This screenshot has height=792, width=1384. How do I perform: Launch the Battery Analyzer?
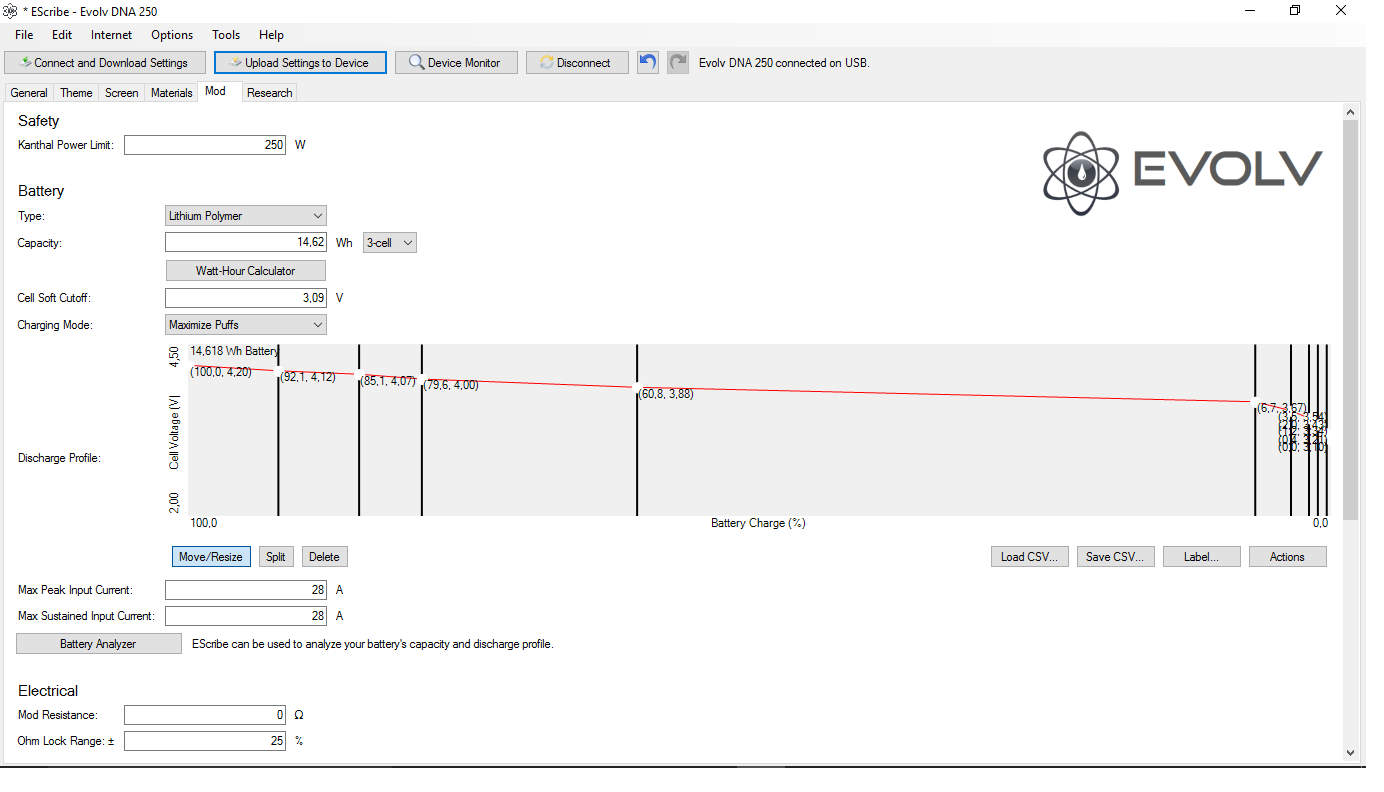tap(98, 644)
